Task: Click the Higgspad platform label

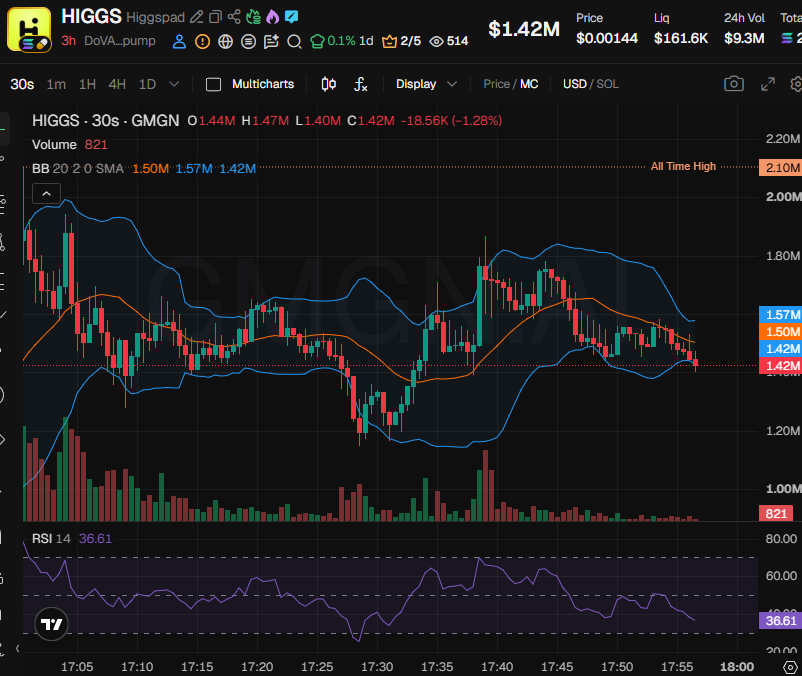Action: coord(155,17)
